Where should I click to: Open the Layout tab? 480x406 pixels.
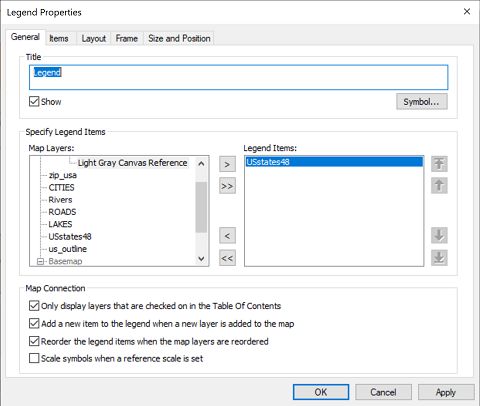[94, 38]
